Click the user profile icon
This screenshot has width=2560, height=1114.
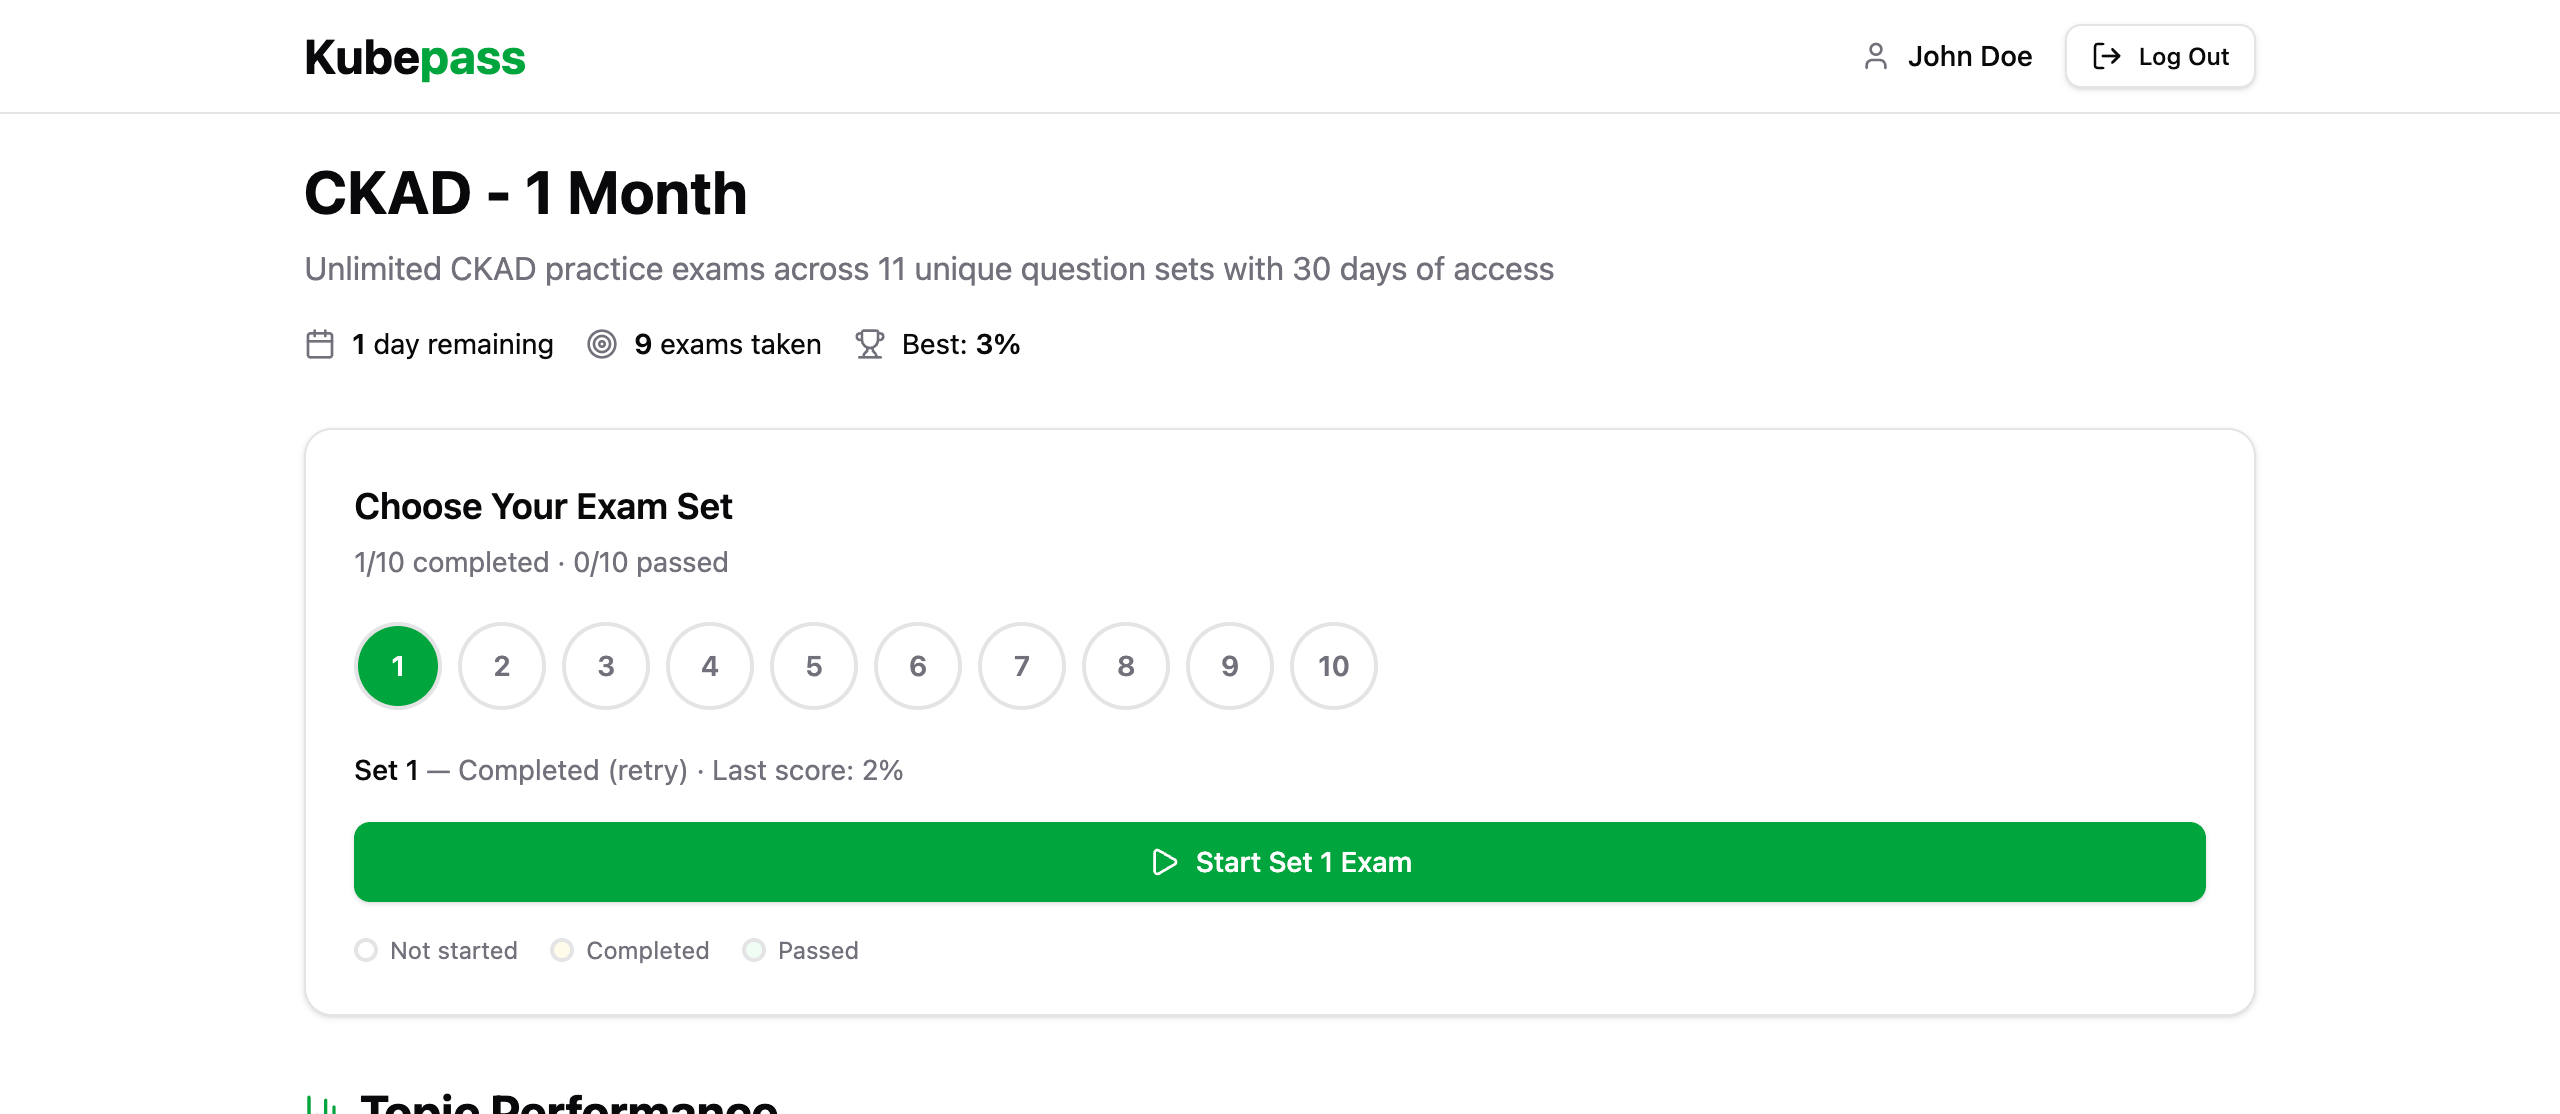[x=1875, y=56]
